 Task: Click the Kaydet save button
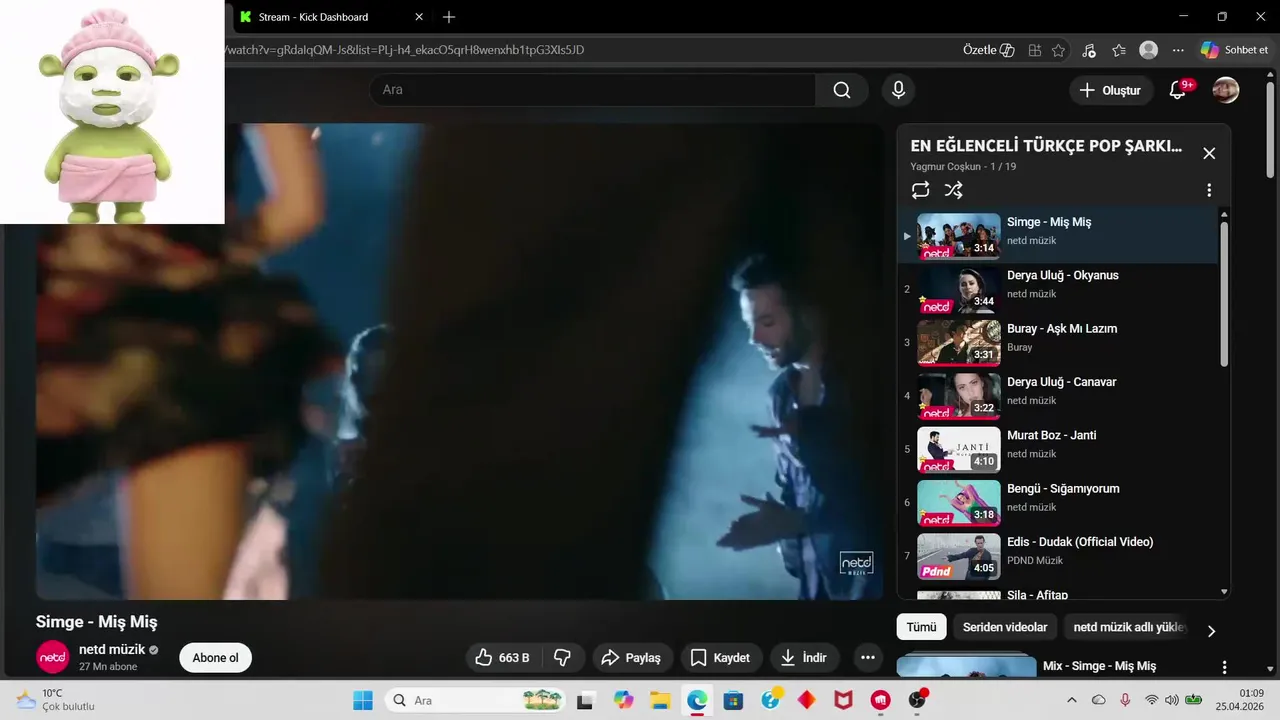tap(721, 657)
